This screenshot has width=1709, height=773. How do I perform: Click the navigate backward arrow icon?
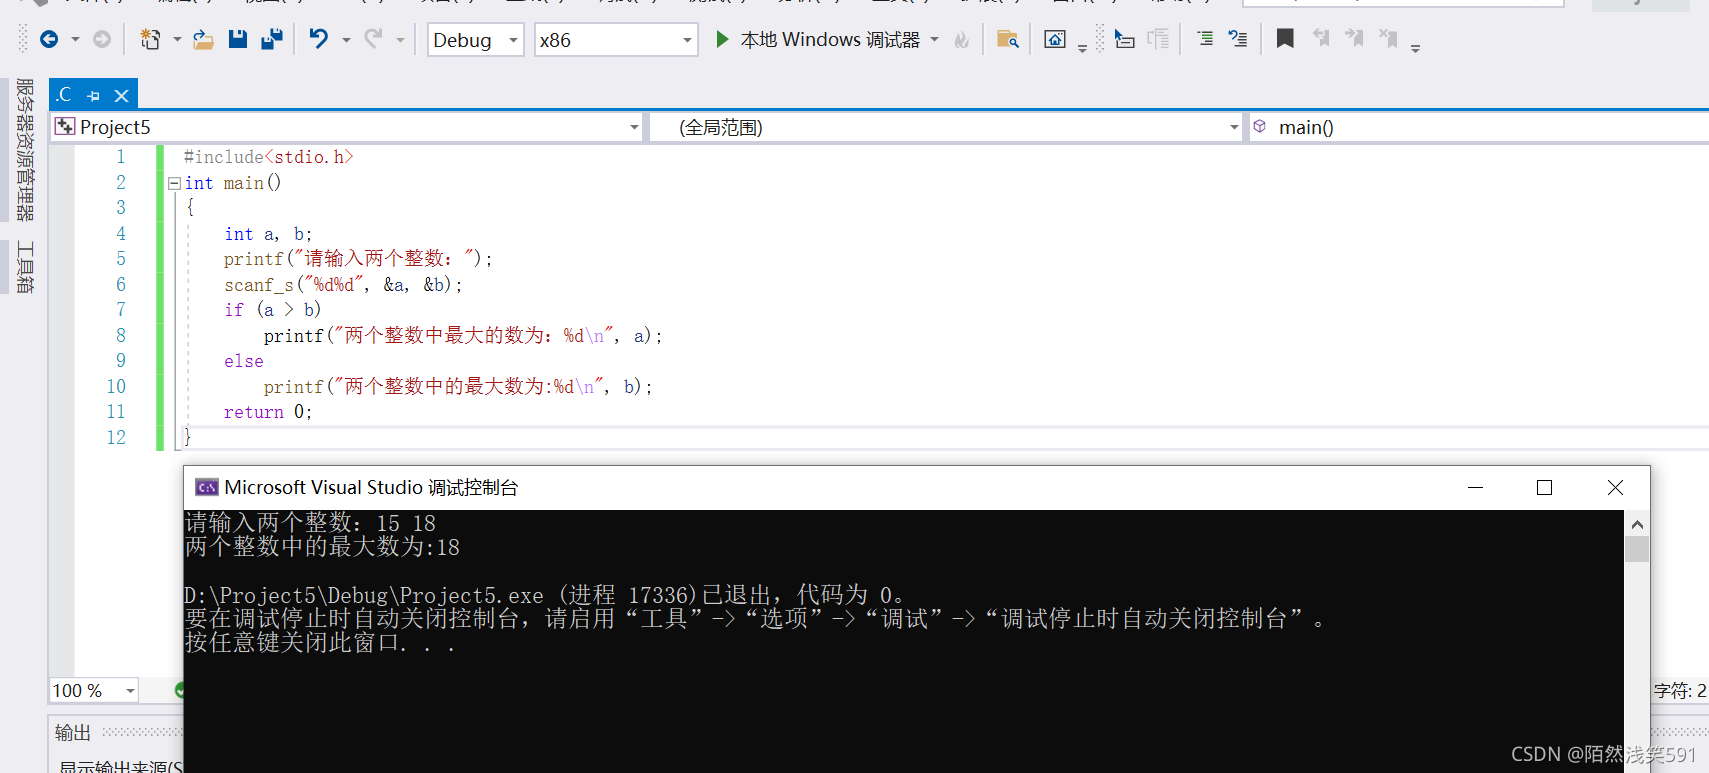[x=48, y=40]
